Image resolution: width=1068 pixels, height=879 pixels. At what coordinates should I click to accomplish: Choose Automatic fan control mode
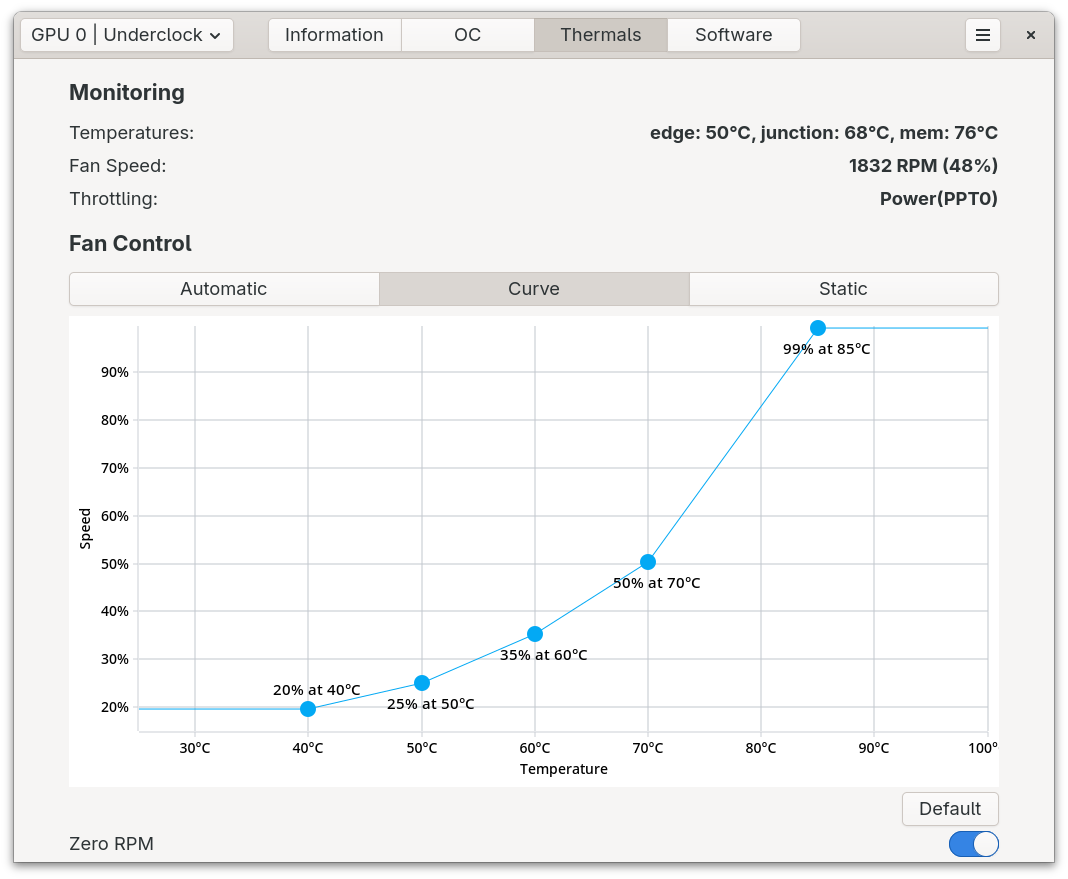point(224,289)
